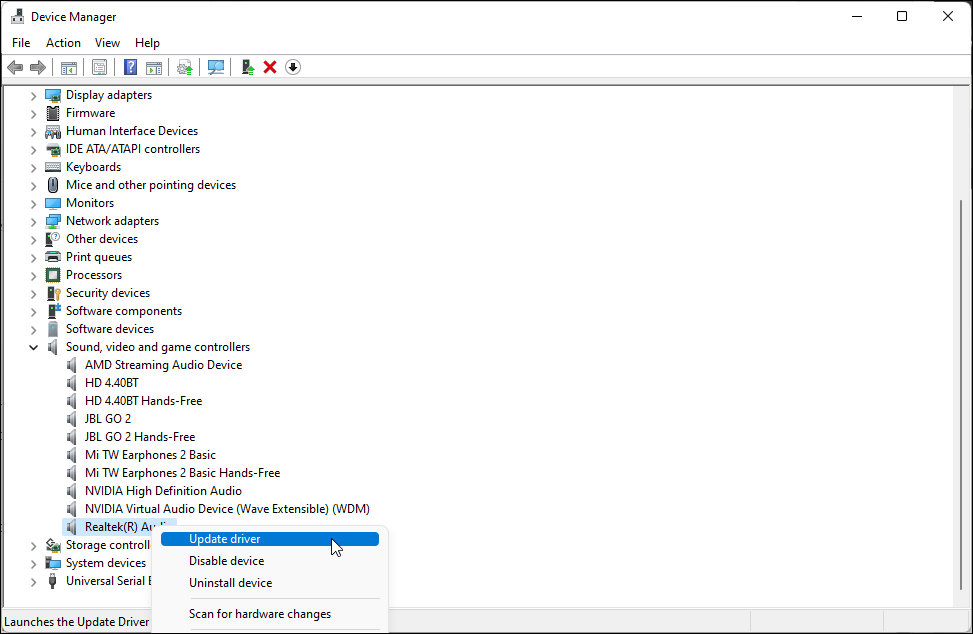973x634 pixels.
Task: Open the File menu
Action: (x=21, y=43)
